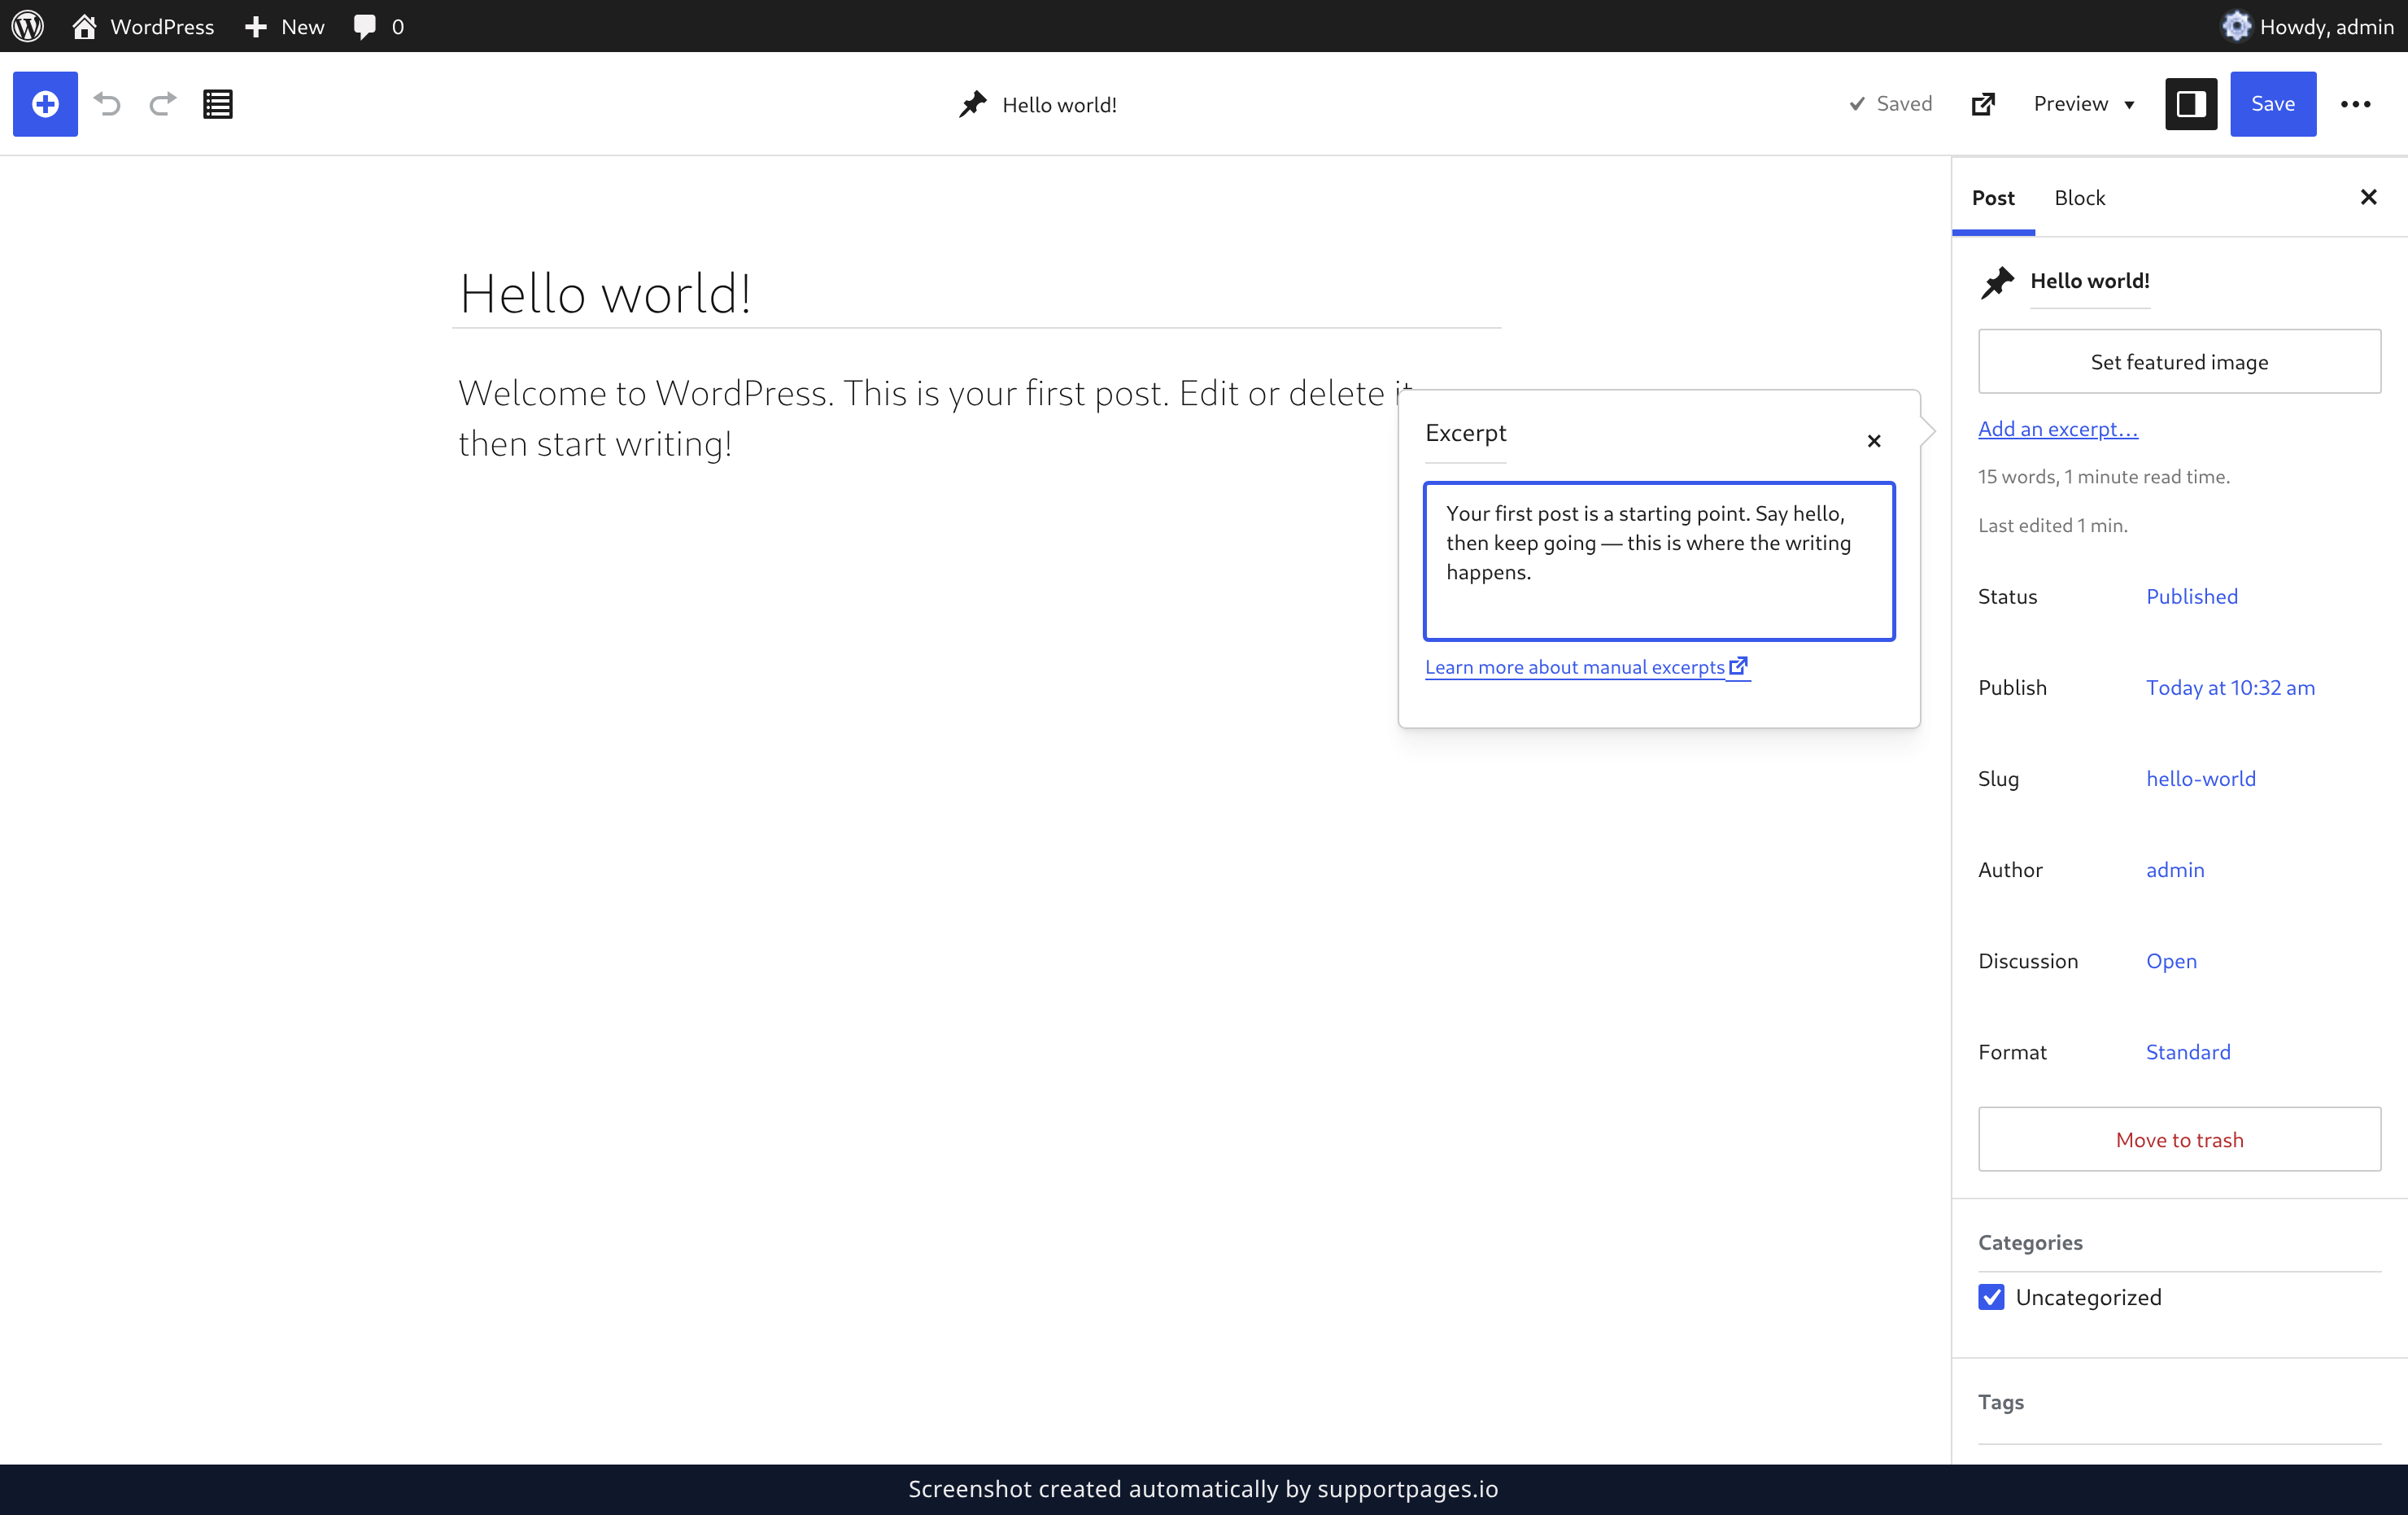Open the Preview dropdown
This screenshot has width=2408, height=1515.
coord(2084,104)
